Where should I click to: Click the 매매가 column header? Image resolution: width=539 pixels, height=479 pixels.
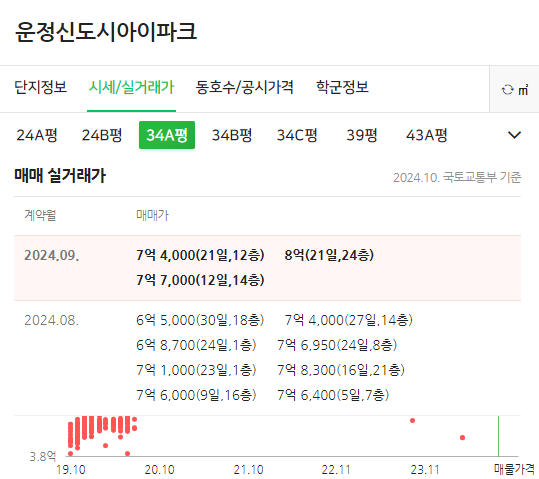(152, 215)
